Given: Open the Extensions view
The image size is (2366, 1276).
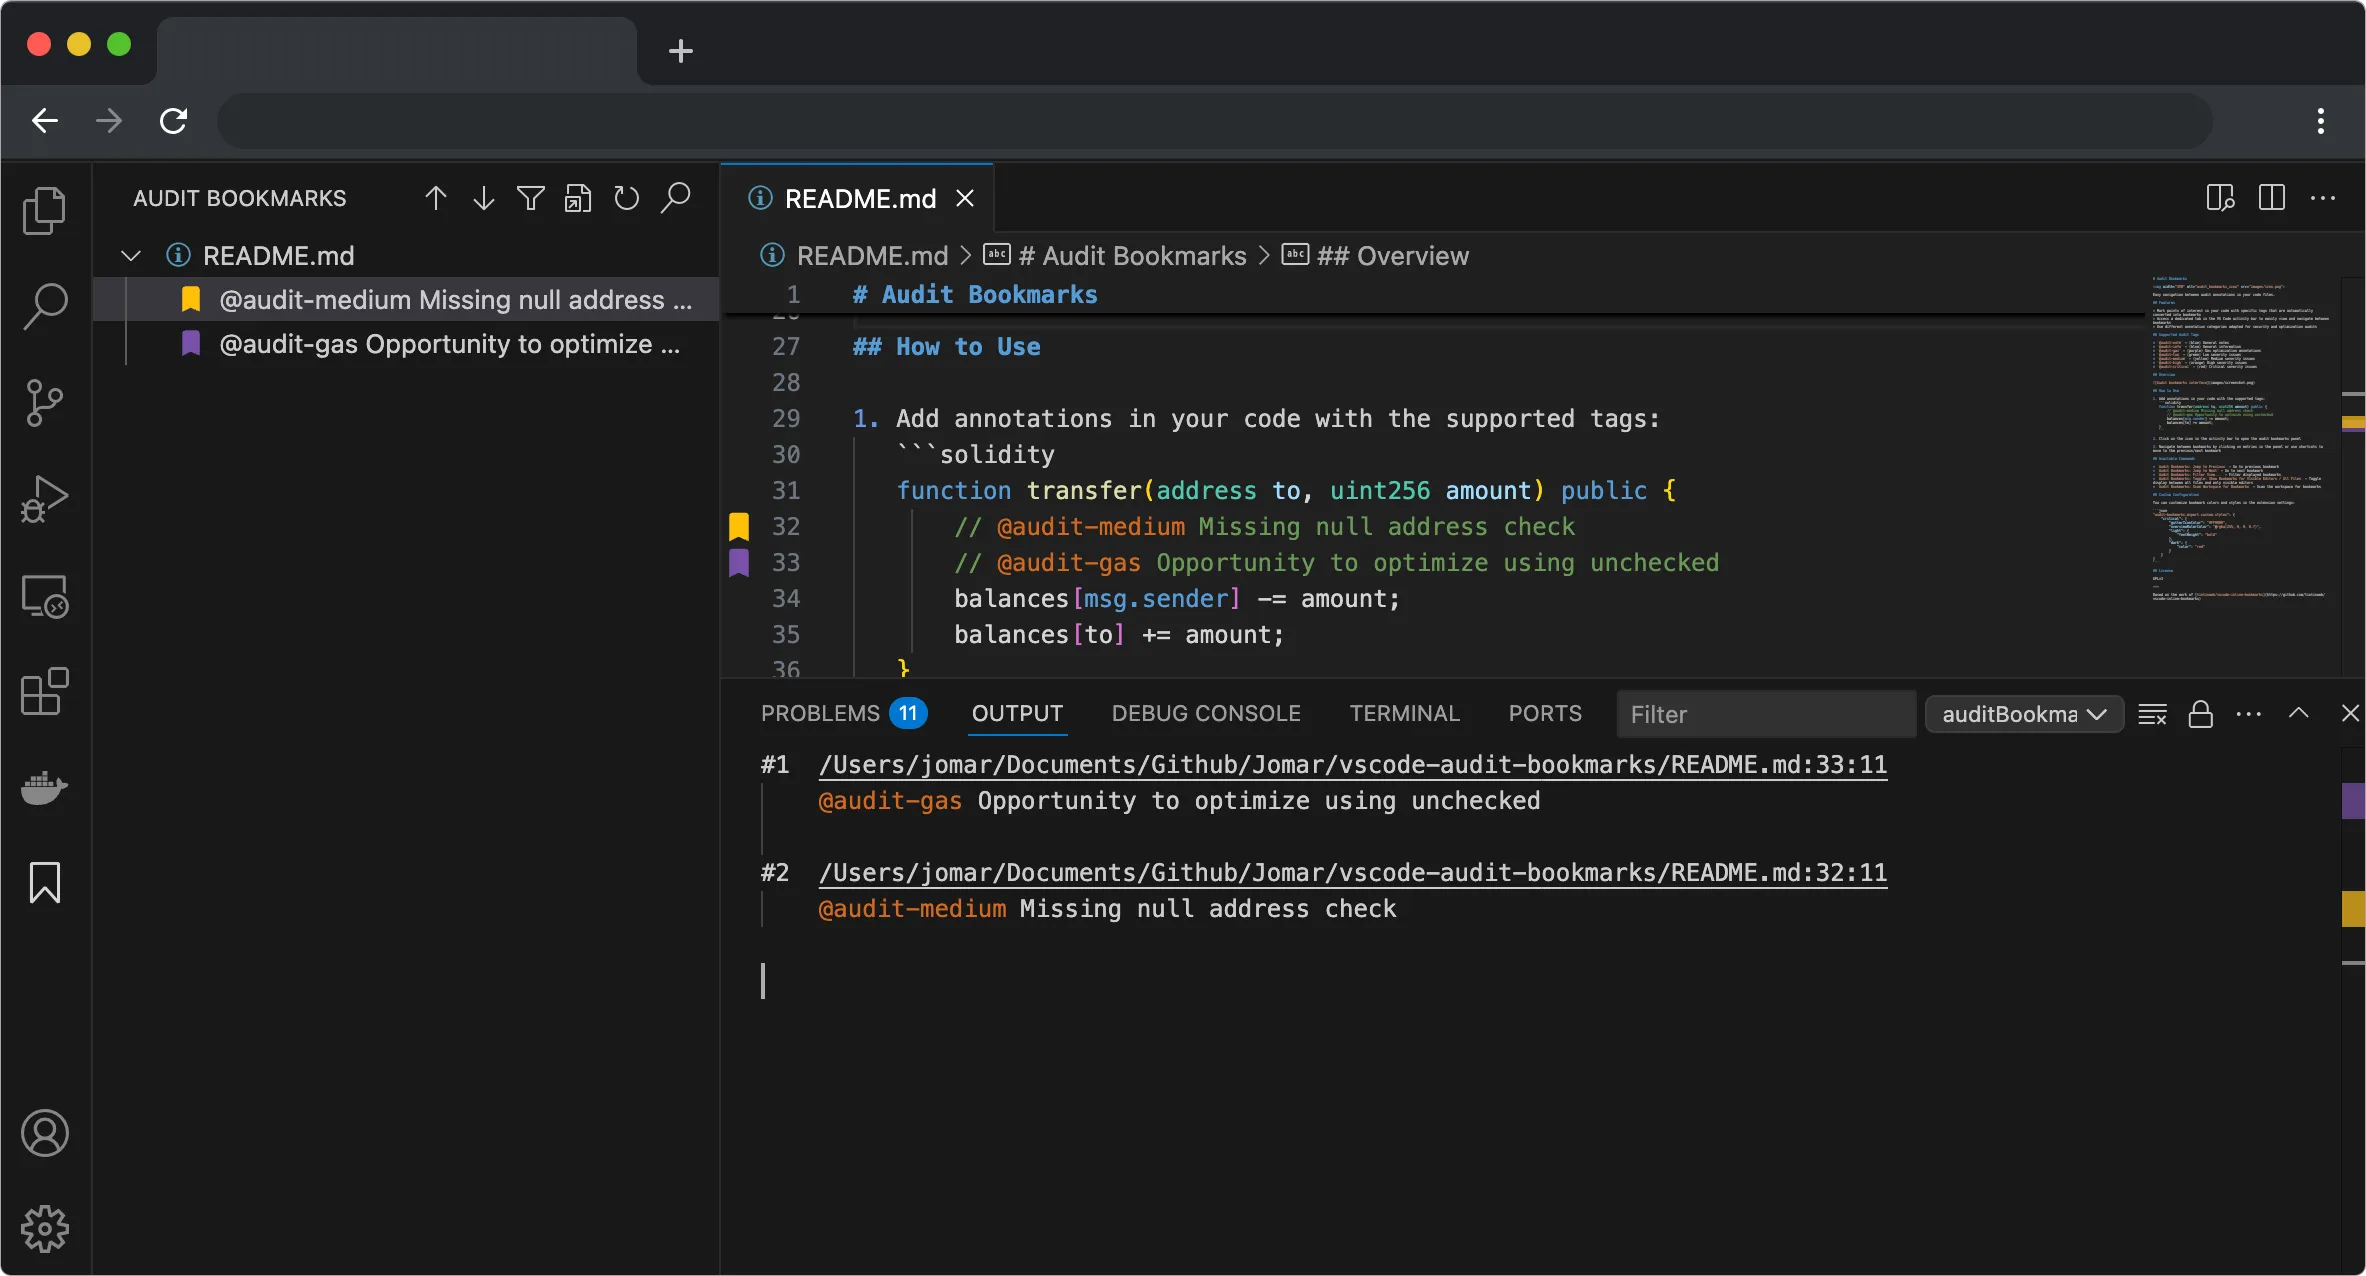Looking at the screenshot, I should 44,690.
